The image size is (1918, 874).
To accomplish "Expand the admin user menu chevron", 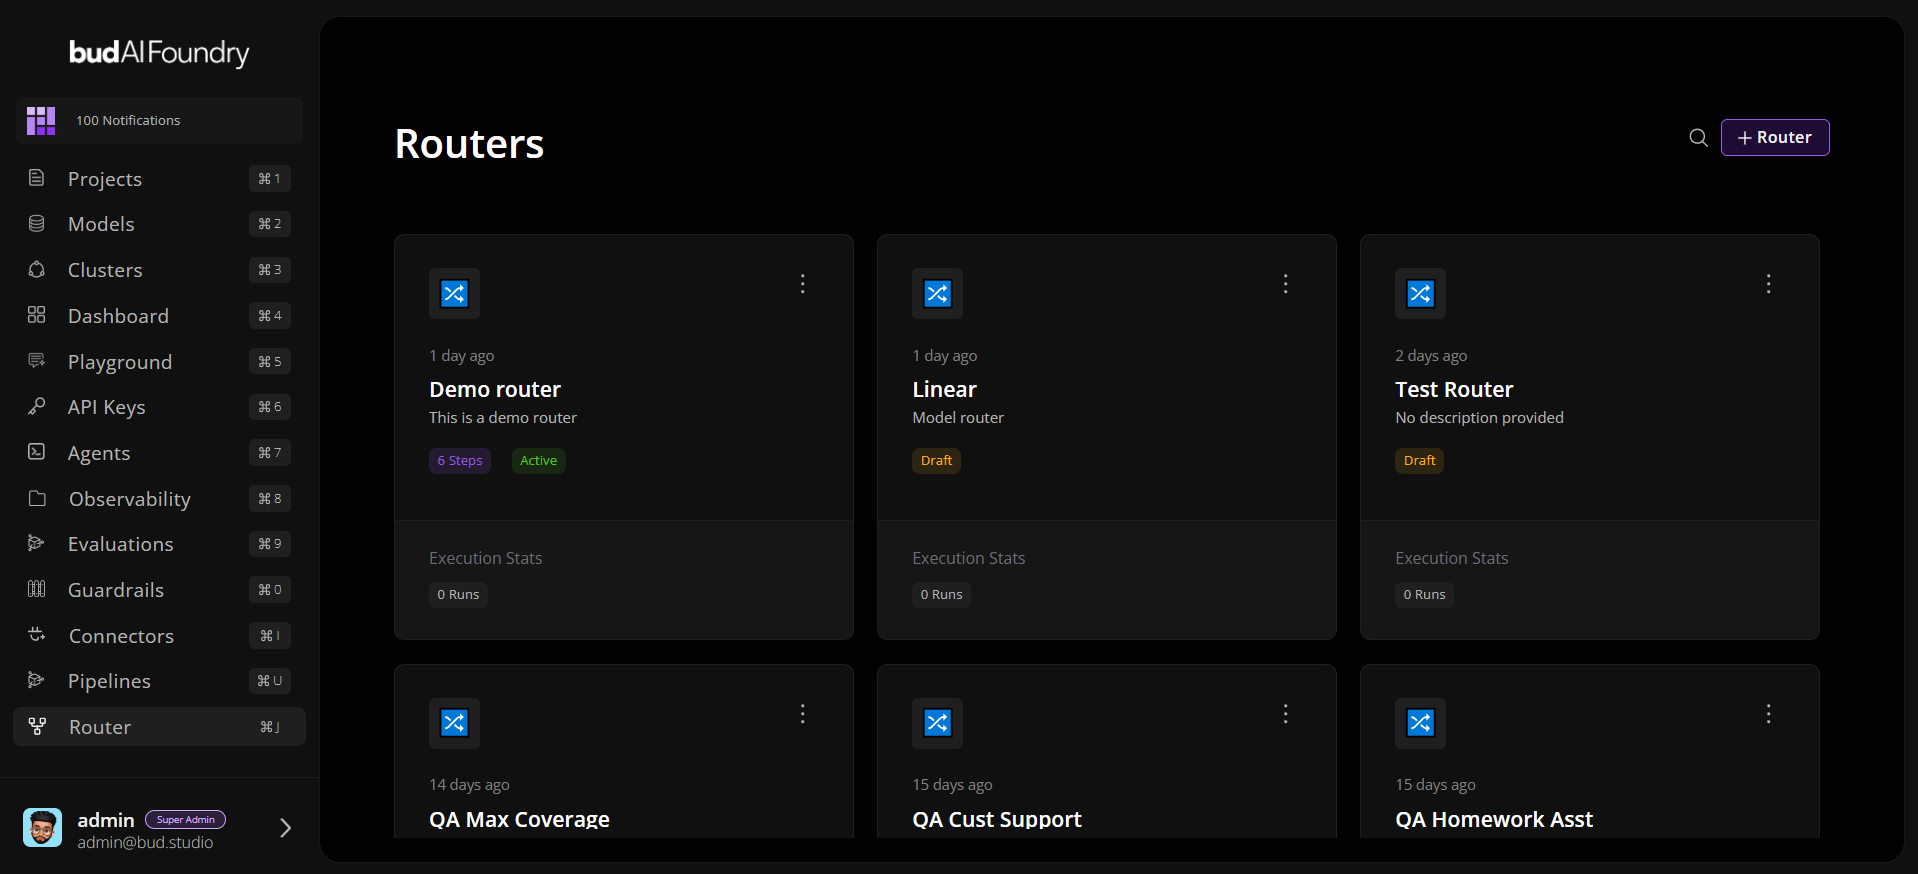I will click(285, 828).
